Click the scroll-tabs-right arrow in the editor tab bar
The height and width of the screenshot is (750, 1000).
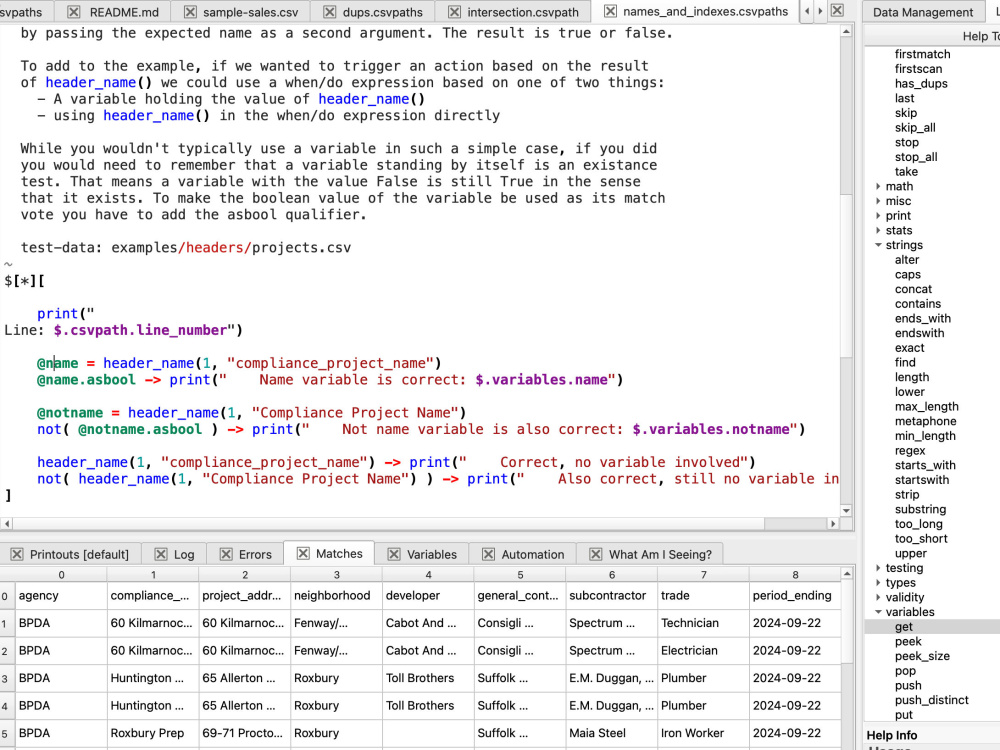point(820,11)
